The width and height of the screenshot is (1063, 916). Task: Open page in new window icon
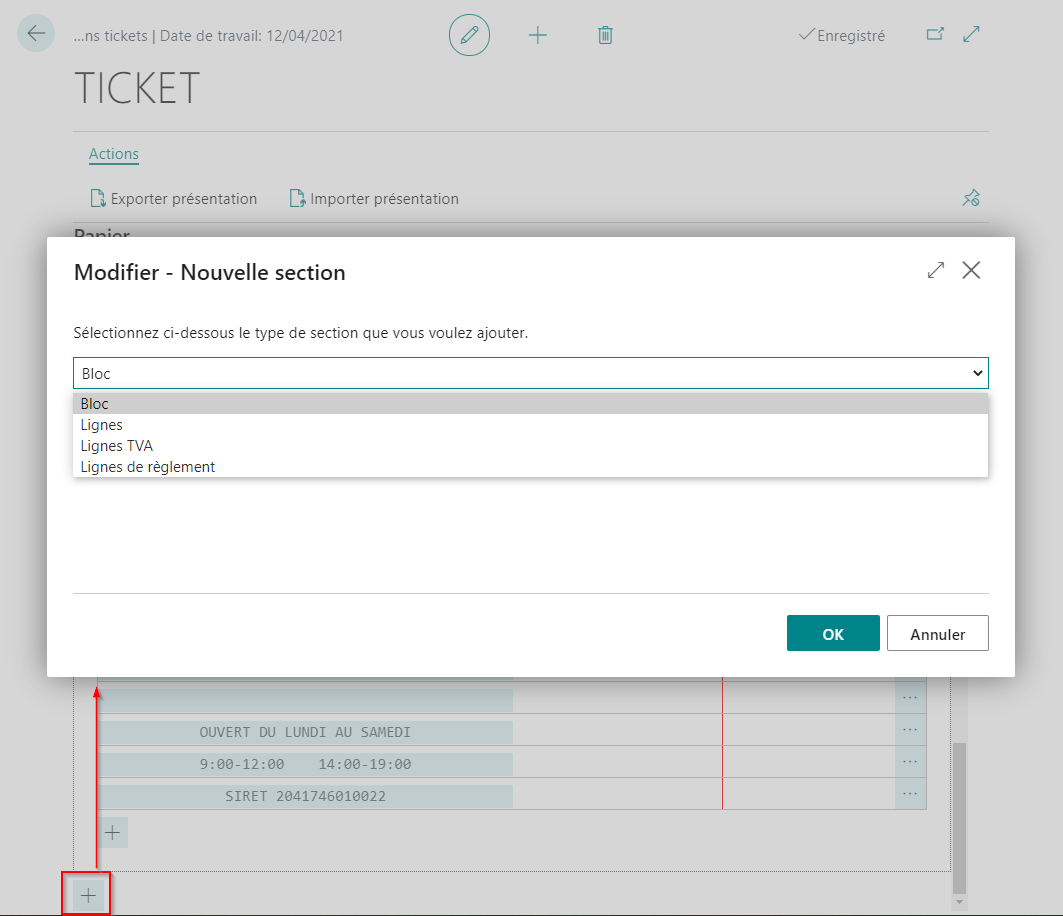click(x=935, y=34)
